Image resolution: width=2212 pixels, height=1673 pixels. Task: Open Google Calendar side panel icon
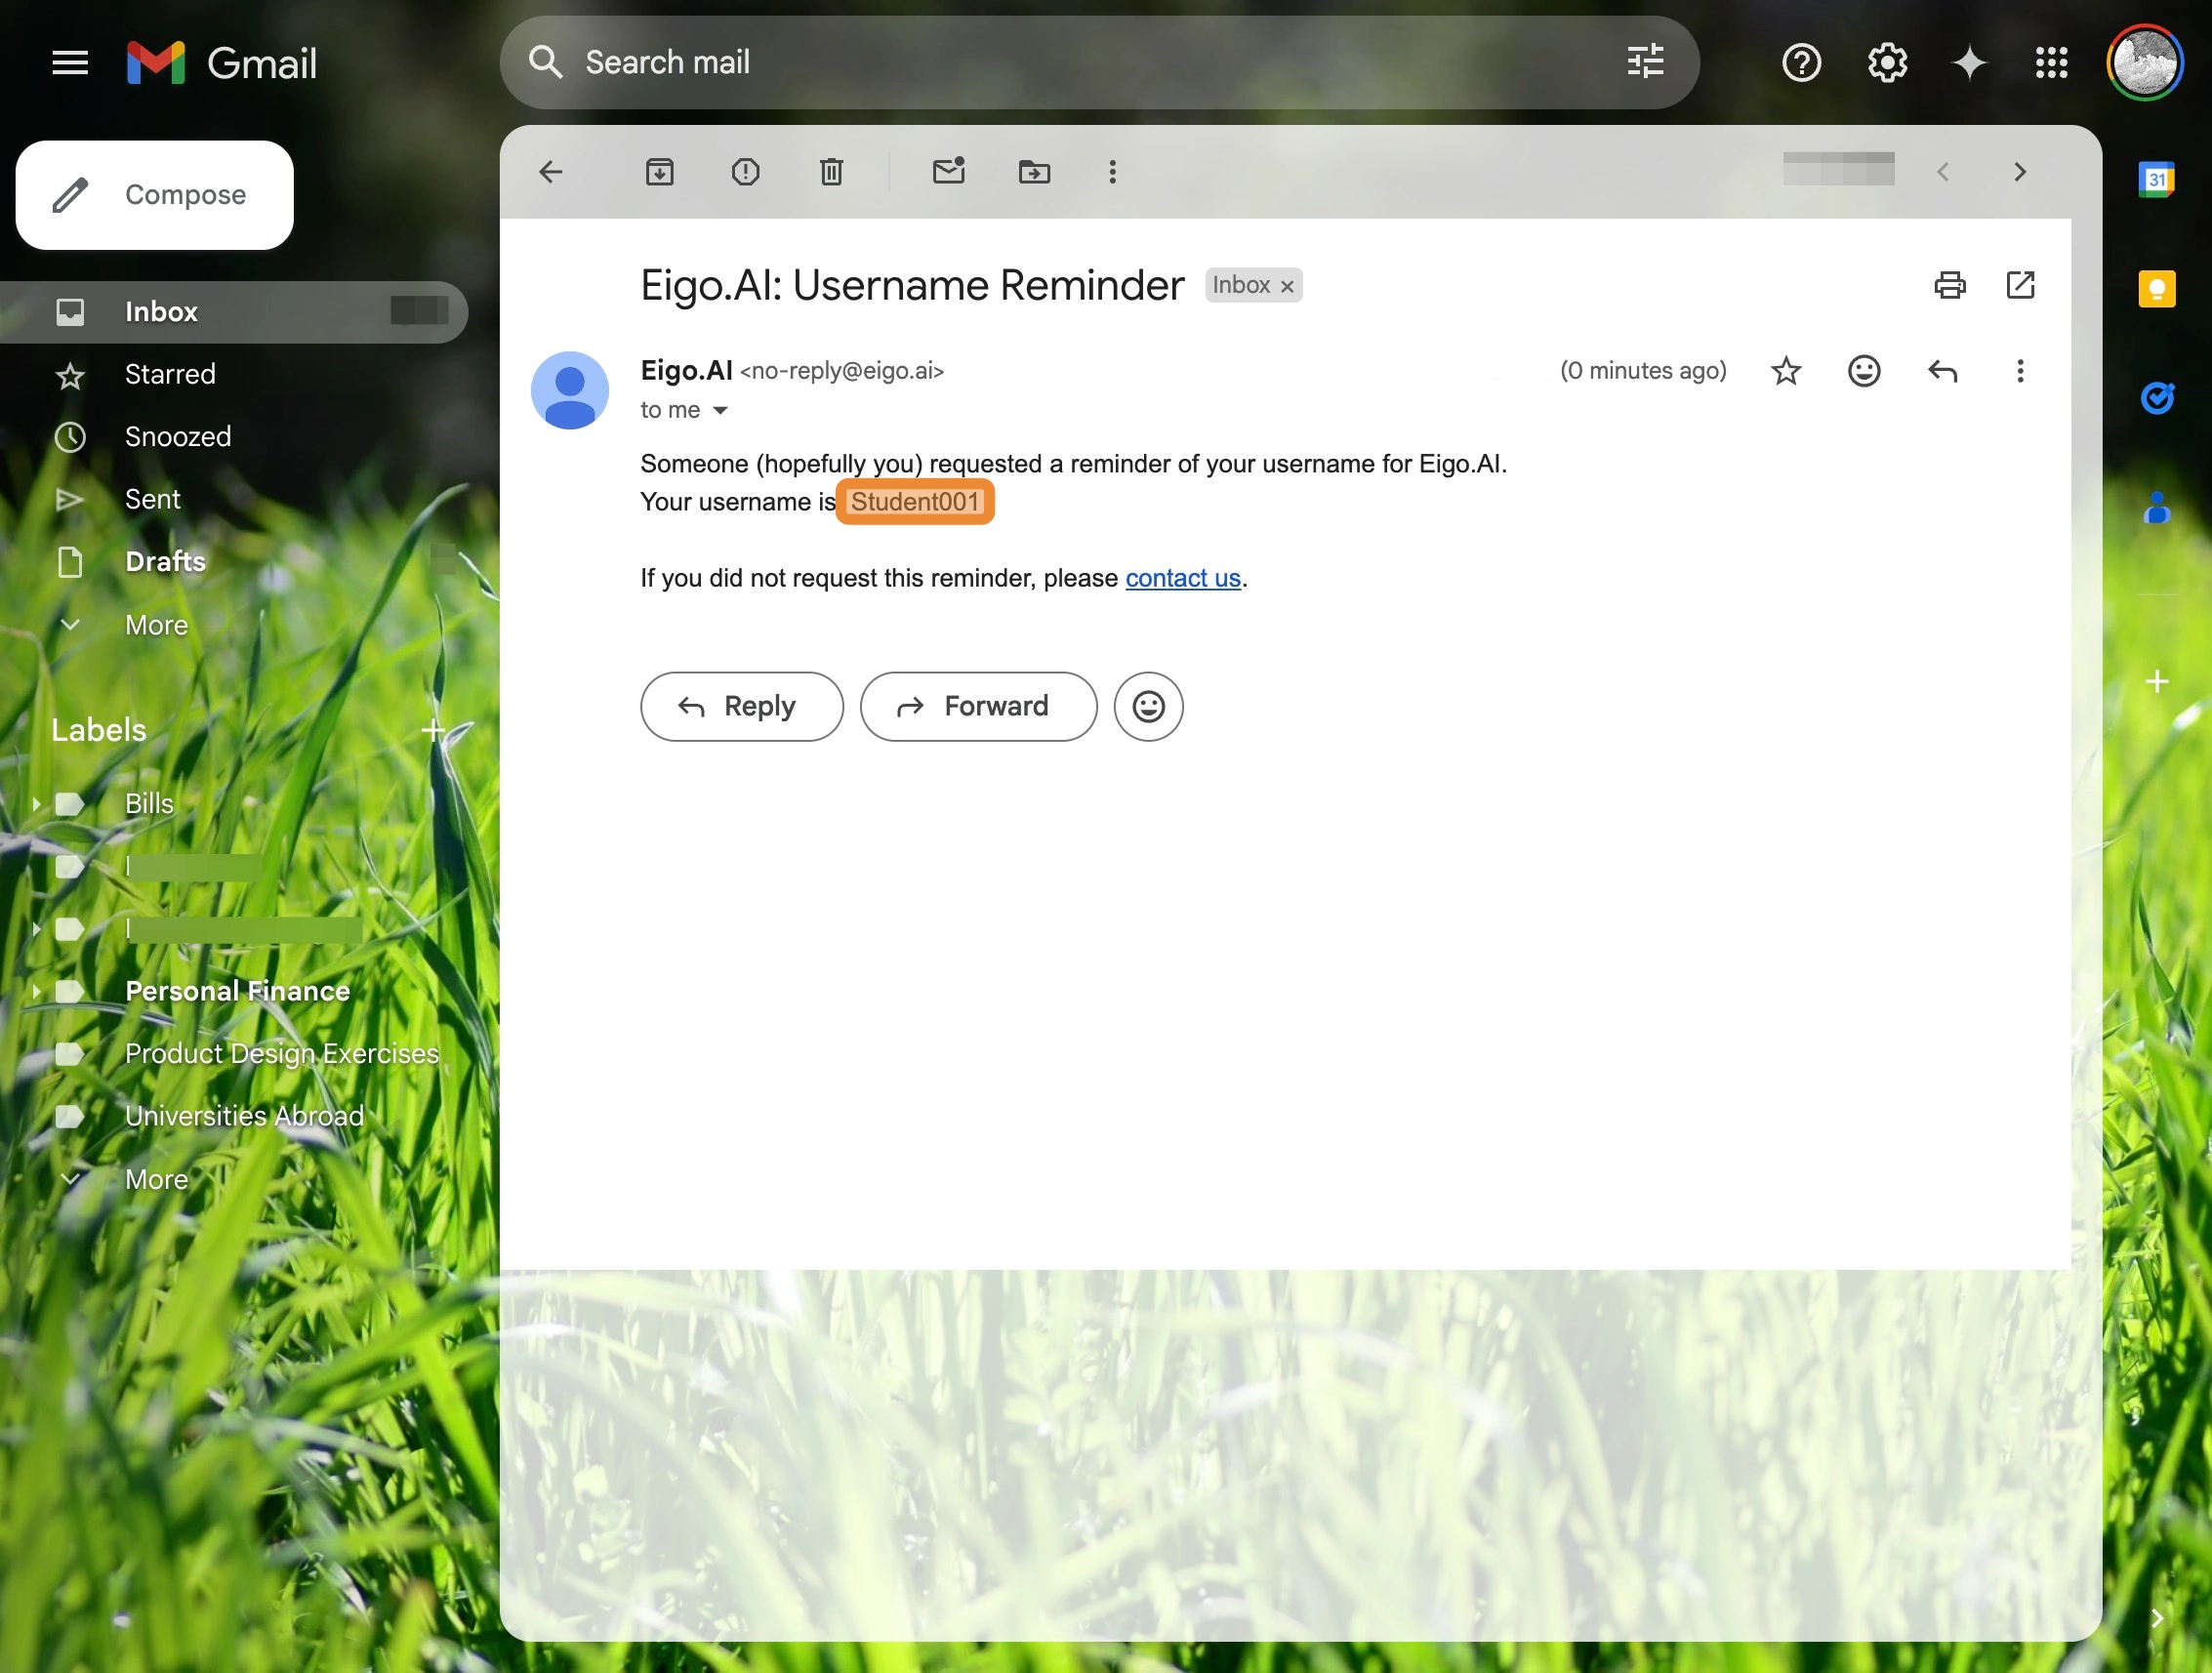[2156, 180]
